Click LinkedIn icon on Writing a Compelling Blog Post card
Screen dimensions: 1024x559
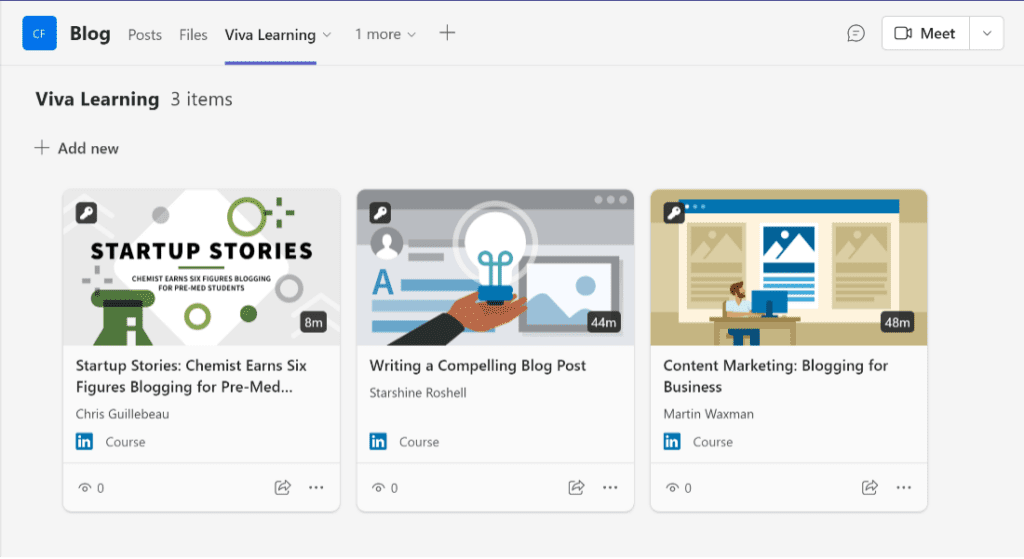[x=378, y=441]
